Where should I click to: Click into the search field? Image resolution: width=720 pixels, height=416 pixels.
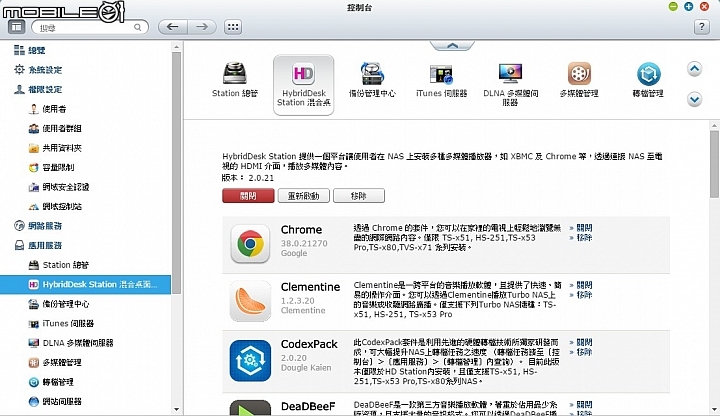coord(90,28)
